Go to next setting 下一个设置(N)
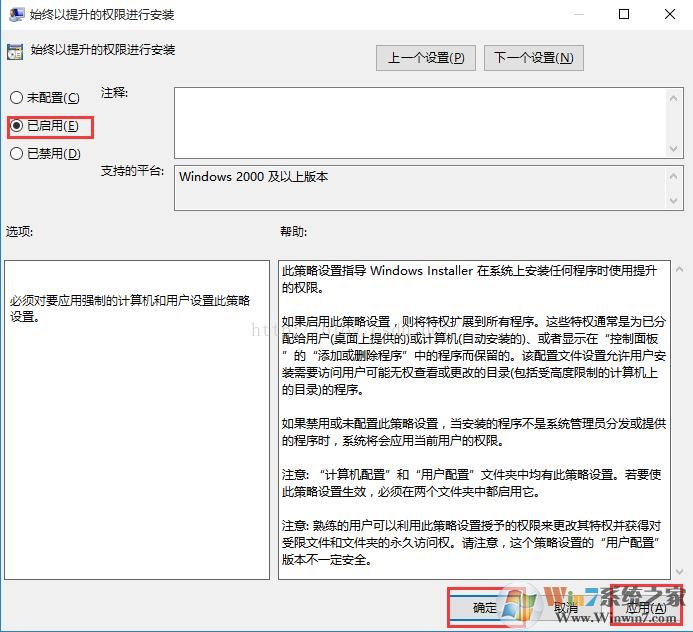 533,58
